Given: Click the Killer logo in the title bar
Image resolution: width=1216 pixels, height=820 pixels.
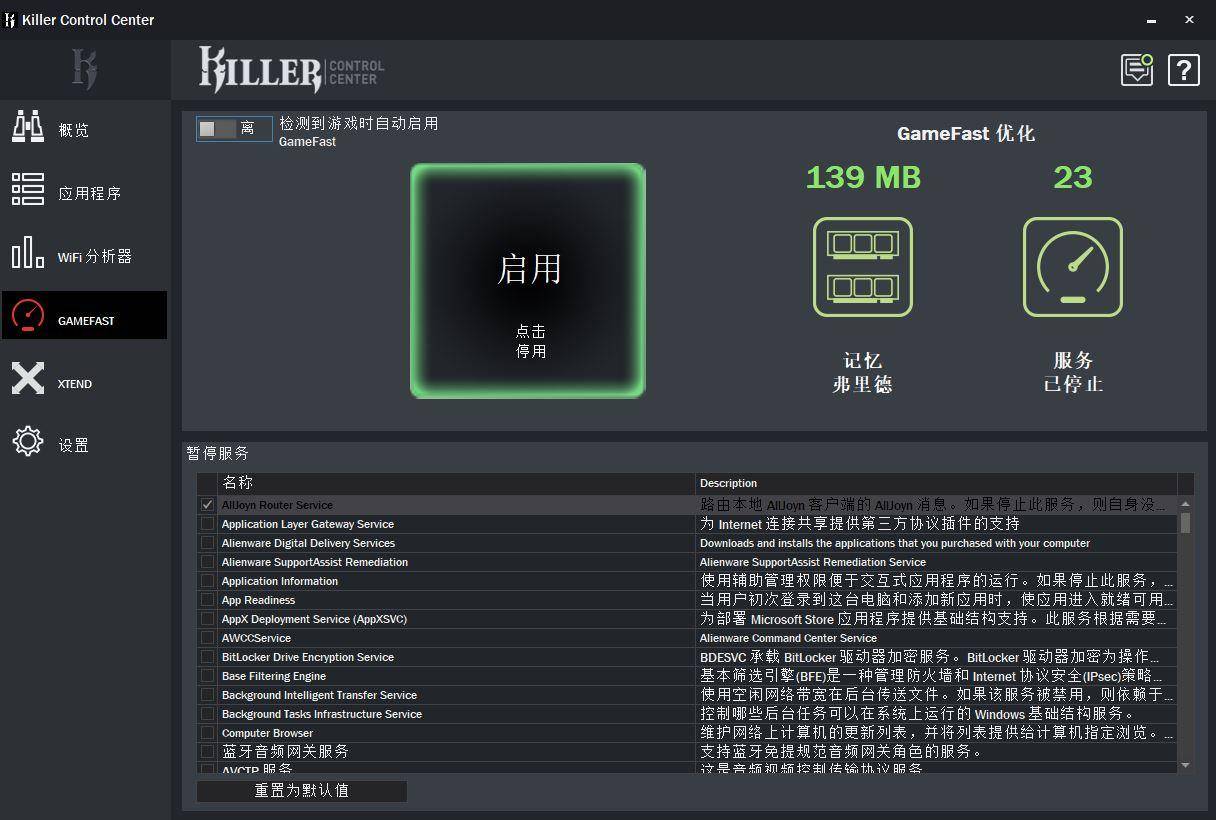Looking at the screenshot, I should 10,19.
